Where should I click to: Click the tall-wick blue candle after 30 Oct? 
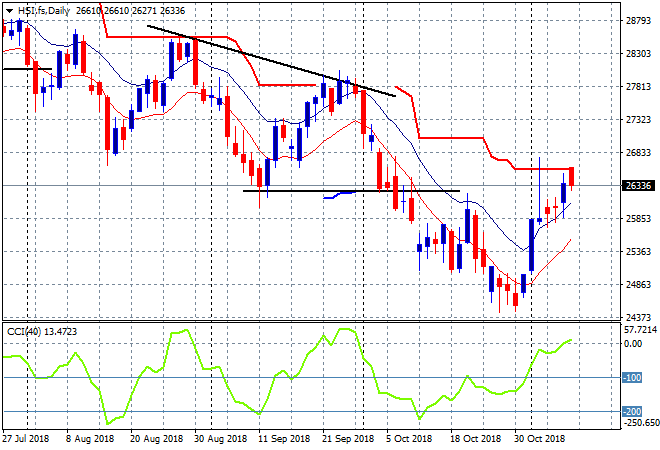point(539,220)
